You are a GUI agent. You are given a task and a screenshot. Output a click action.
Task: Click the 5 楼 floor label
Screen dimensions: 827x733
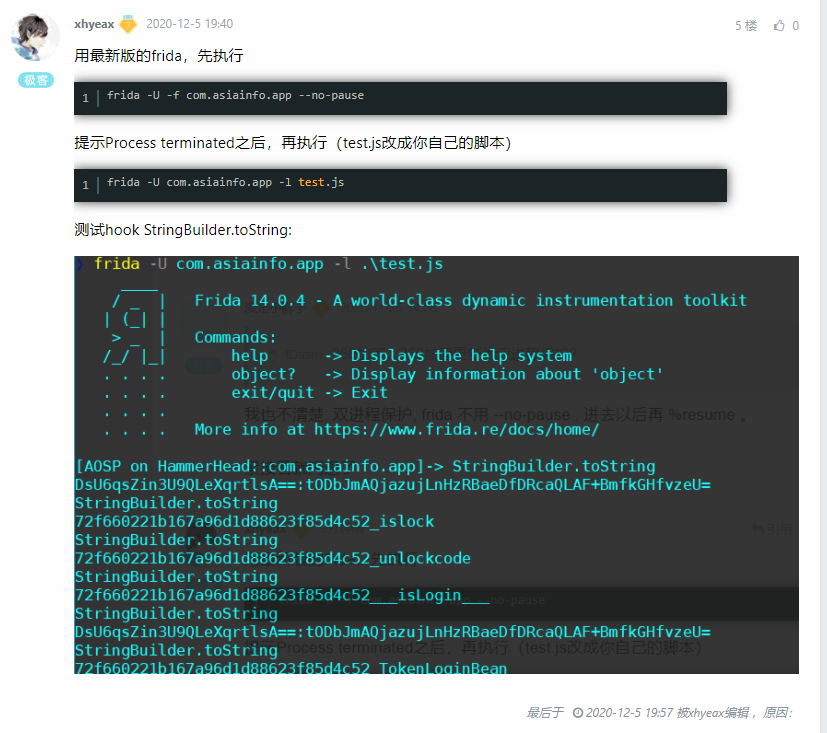746,25
